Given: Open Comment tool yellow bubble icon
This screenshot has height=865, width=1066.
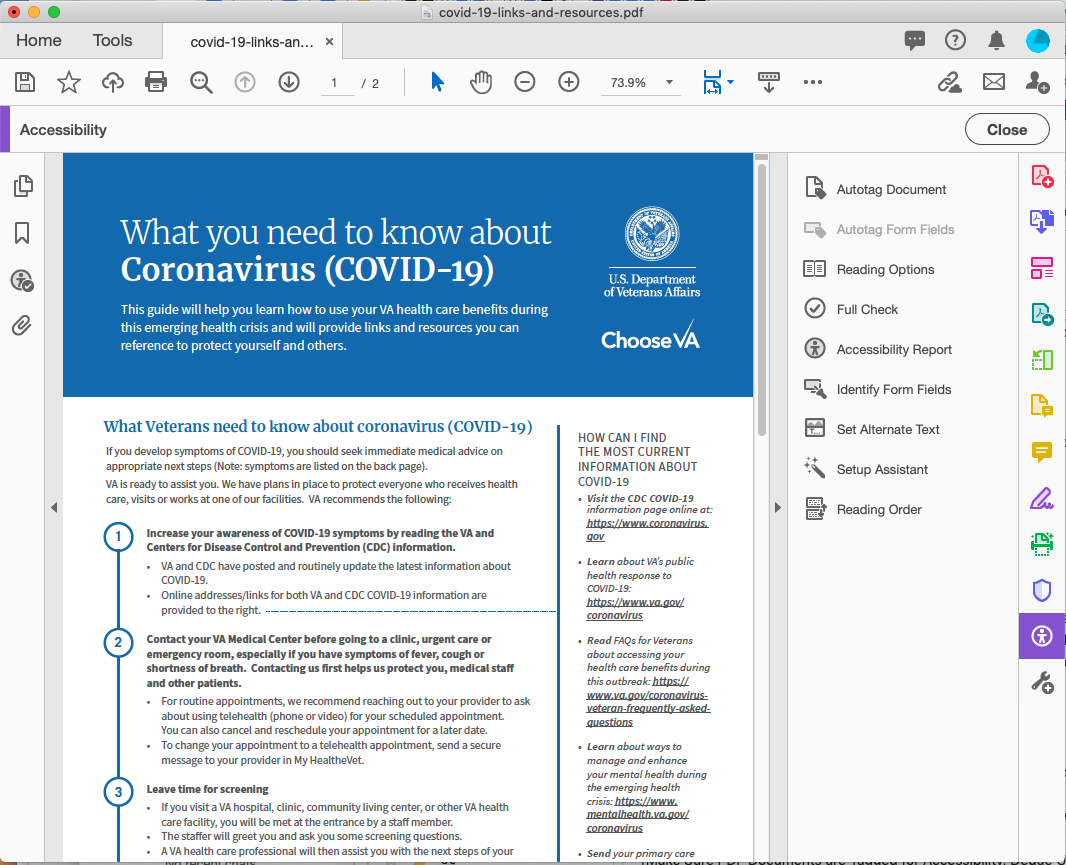Looking at the screenshot, I should 1042,451.
